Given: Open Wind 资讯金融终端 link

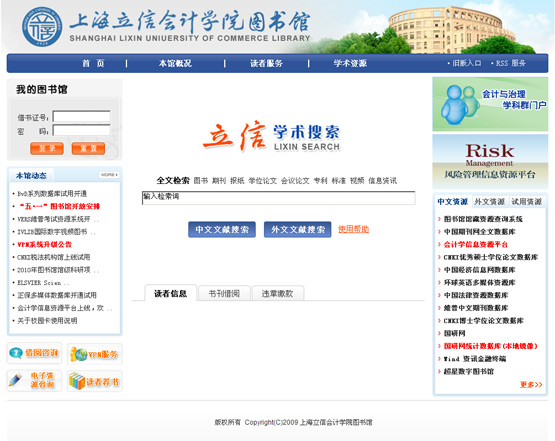Looking at the screenshot, I should (x=475, y=359).
